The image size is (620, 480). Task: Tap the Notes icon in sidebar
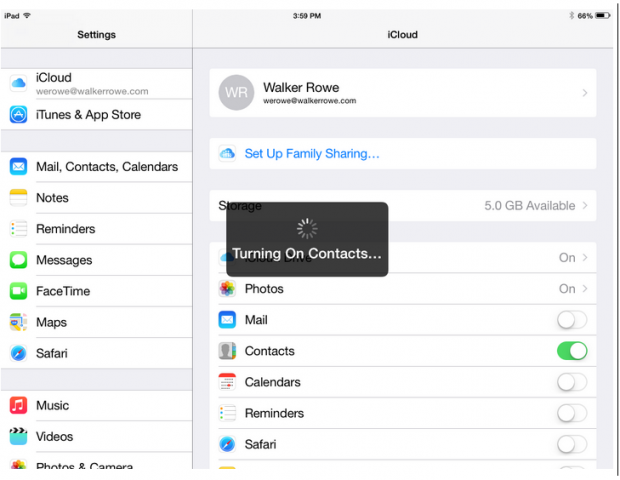coord(18,198)
